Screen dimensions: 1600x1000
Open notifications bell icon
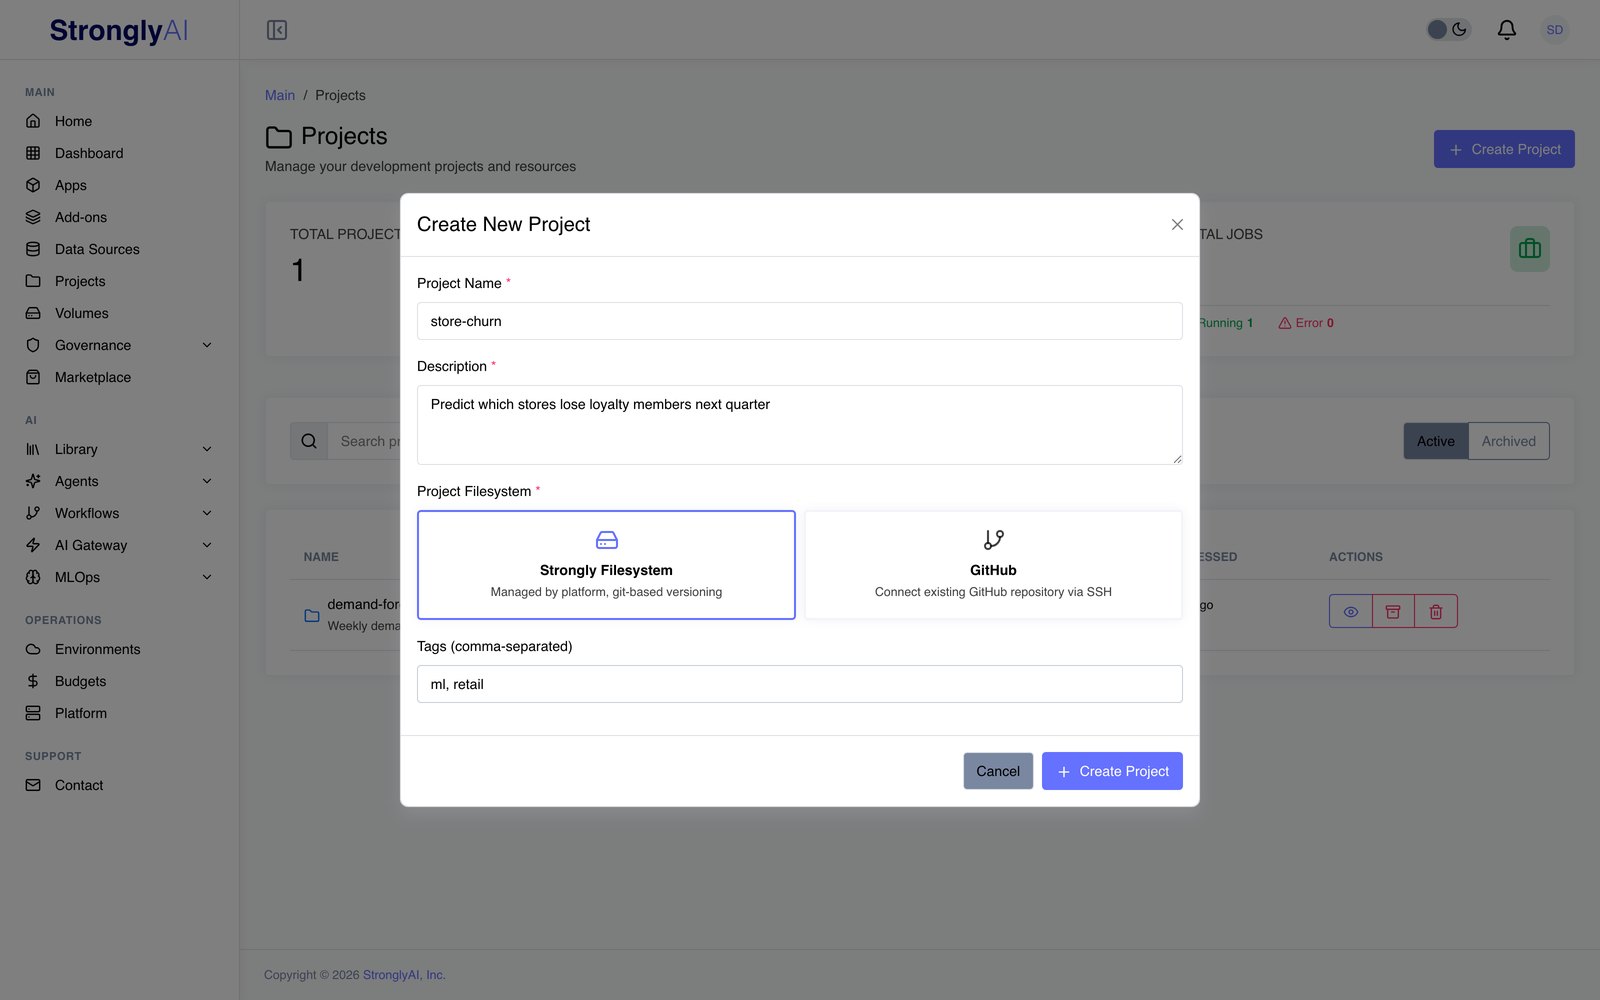tap(1506, 30)
